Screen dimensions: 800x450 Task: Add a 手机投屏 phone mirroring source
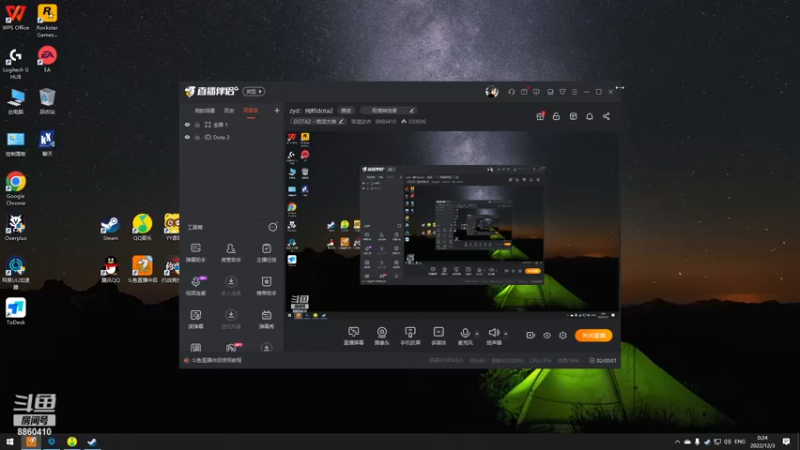410,336
